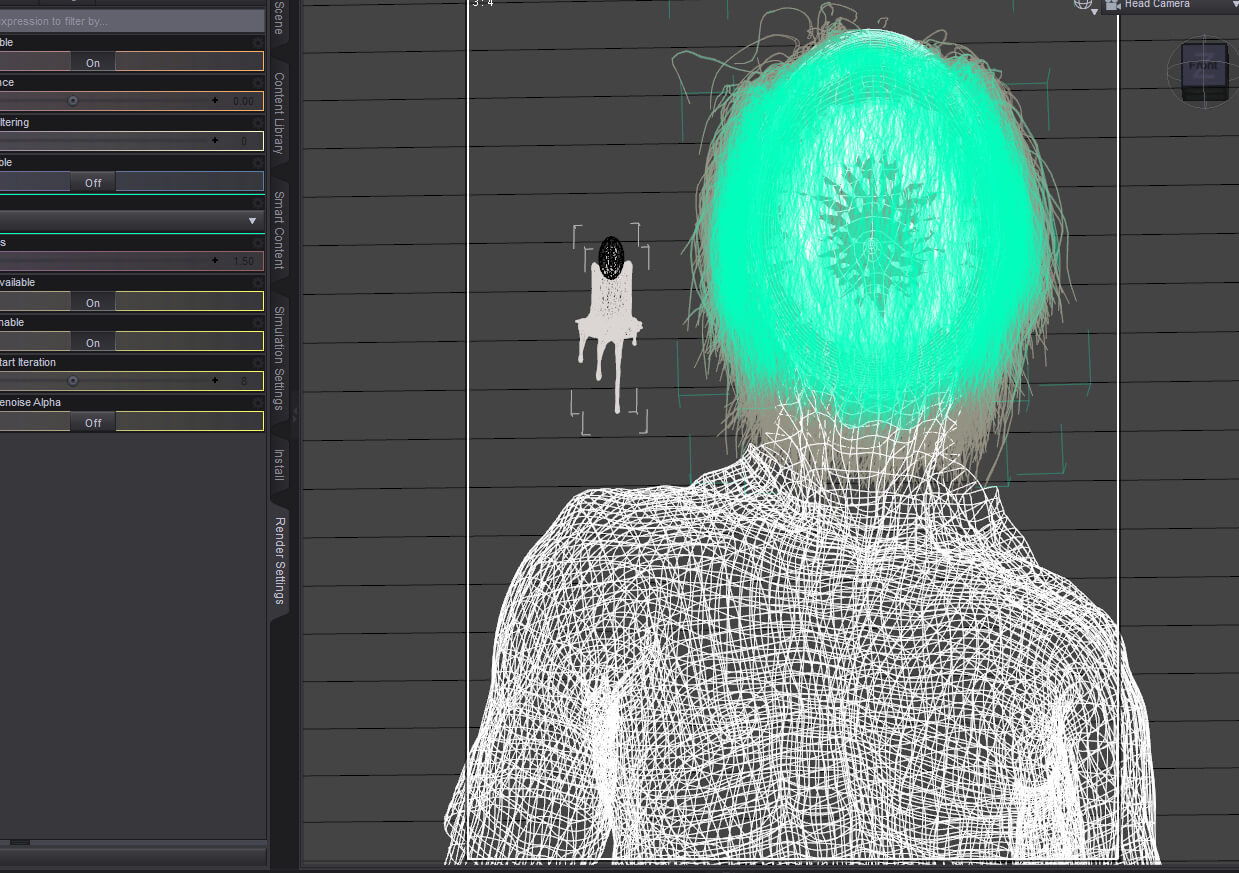
Task: Switch to the Scene side tab
Action: point(279,20)
